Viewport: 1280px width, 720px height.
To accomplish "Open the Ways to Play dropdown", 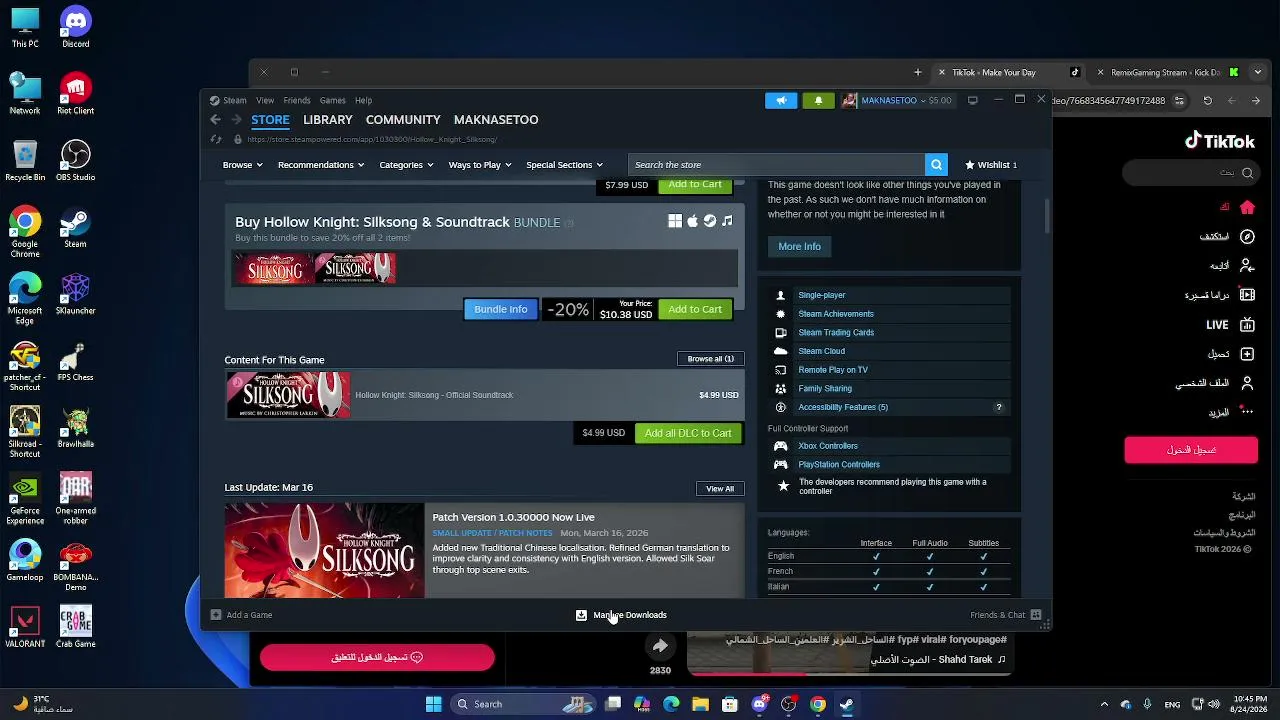I will (x=480, y=165).
